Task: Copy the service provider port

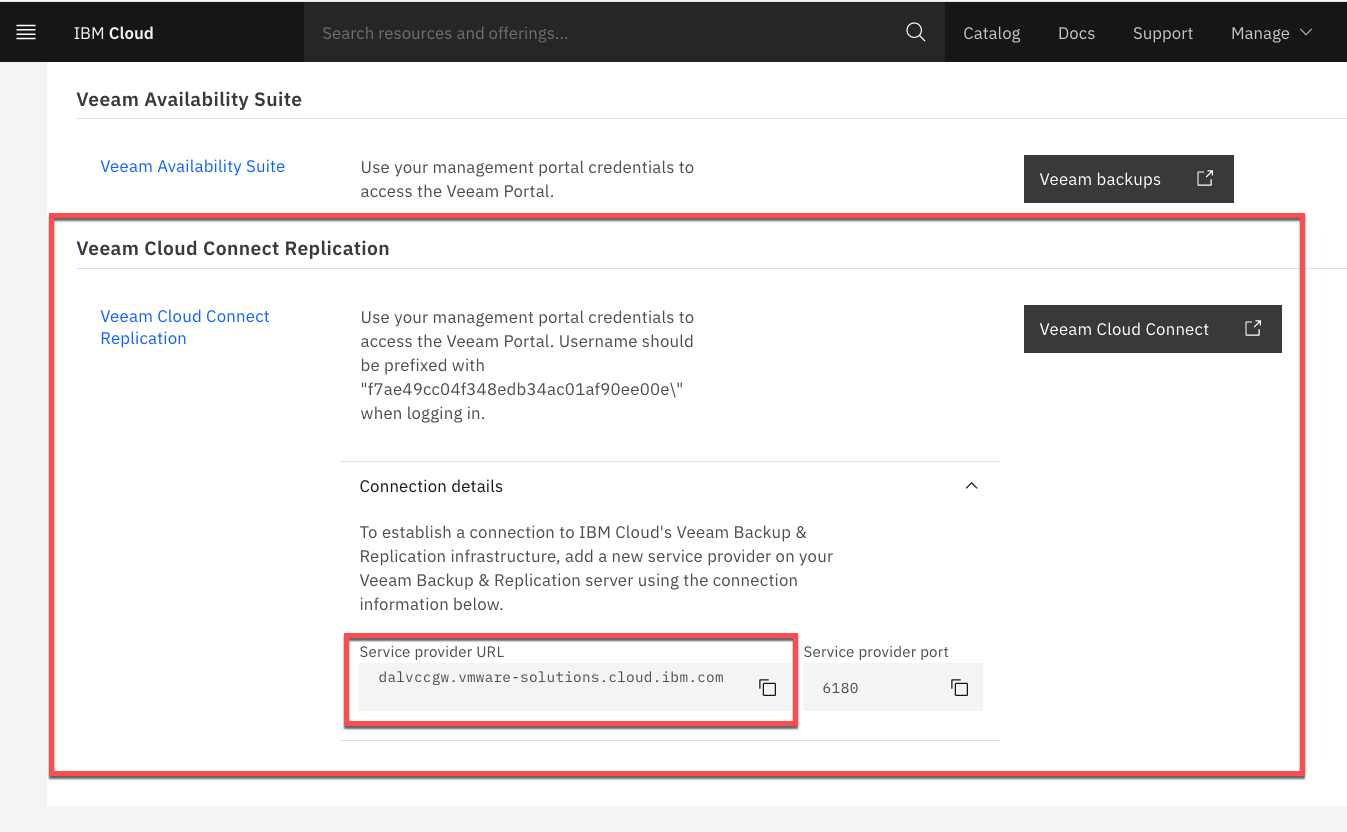Action: tap(959, 688)
